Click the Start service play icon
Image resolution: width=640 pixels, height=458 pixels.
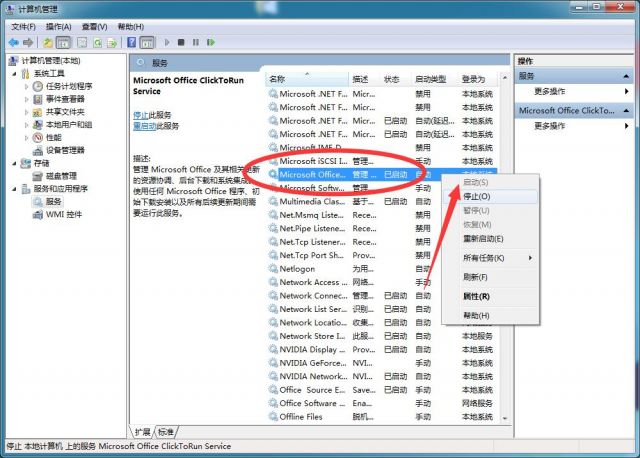click(x=167, y=42)
